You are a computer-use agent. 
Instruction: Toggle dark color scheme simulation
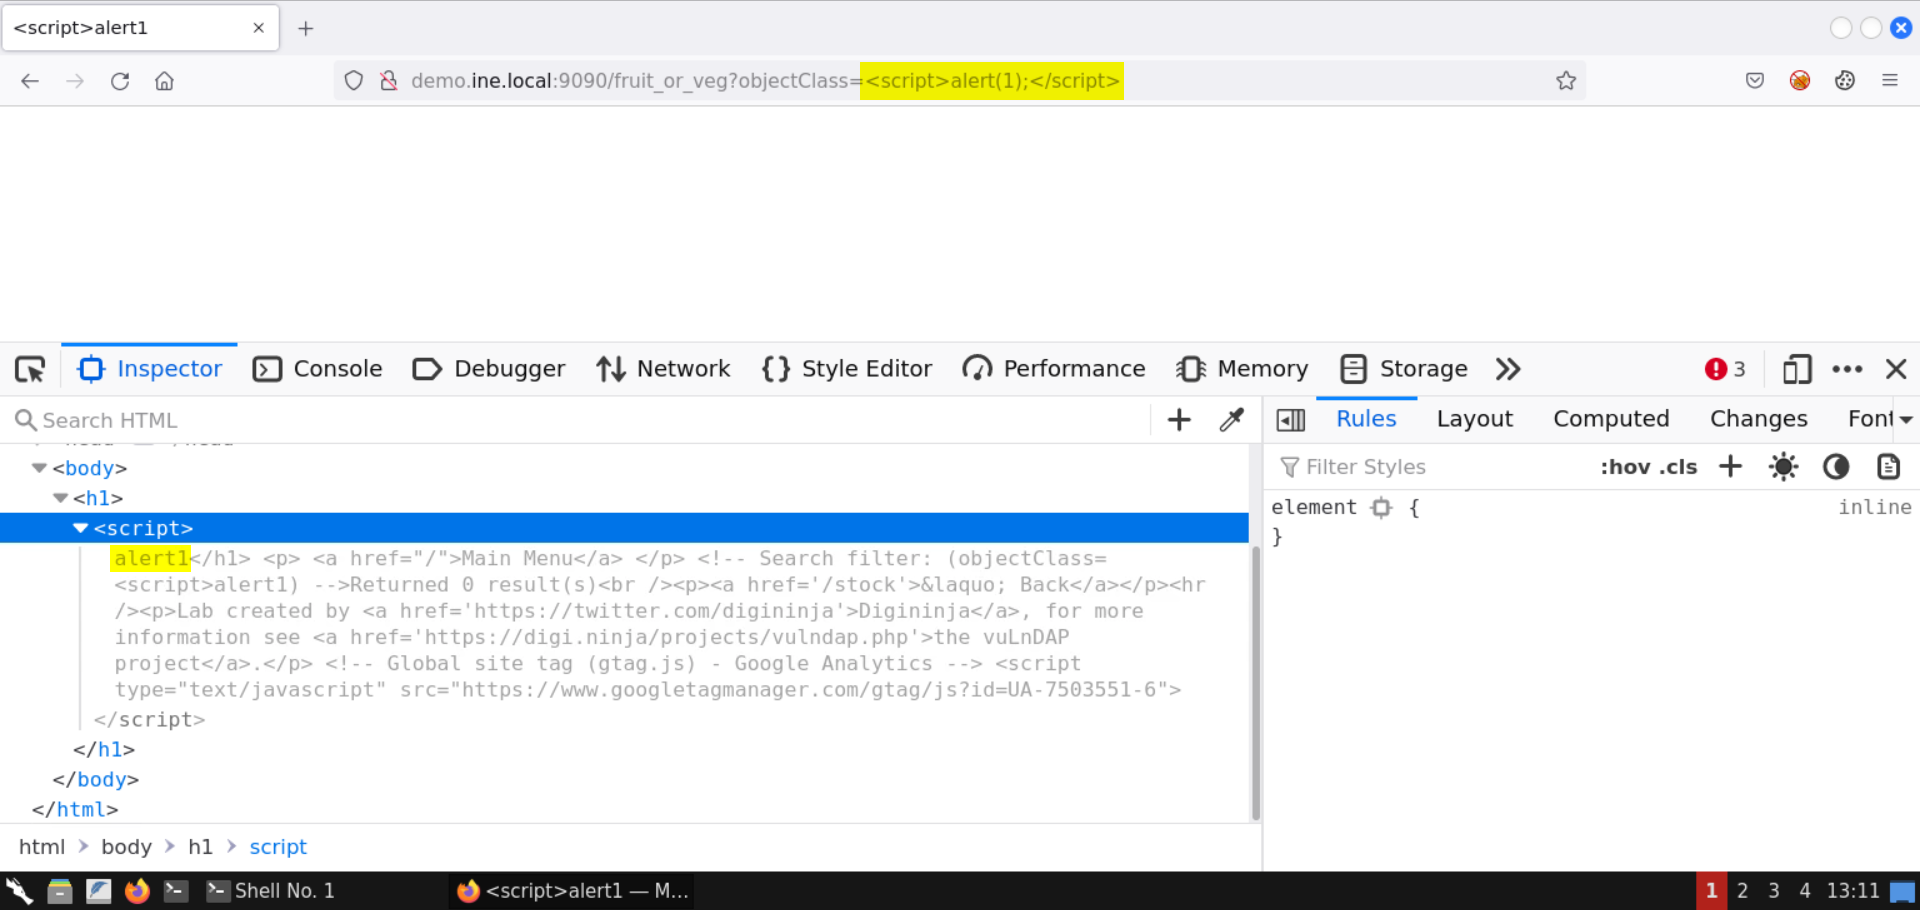(x=1835, y=467)
